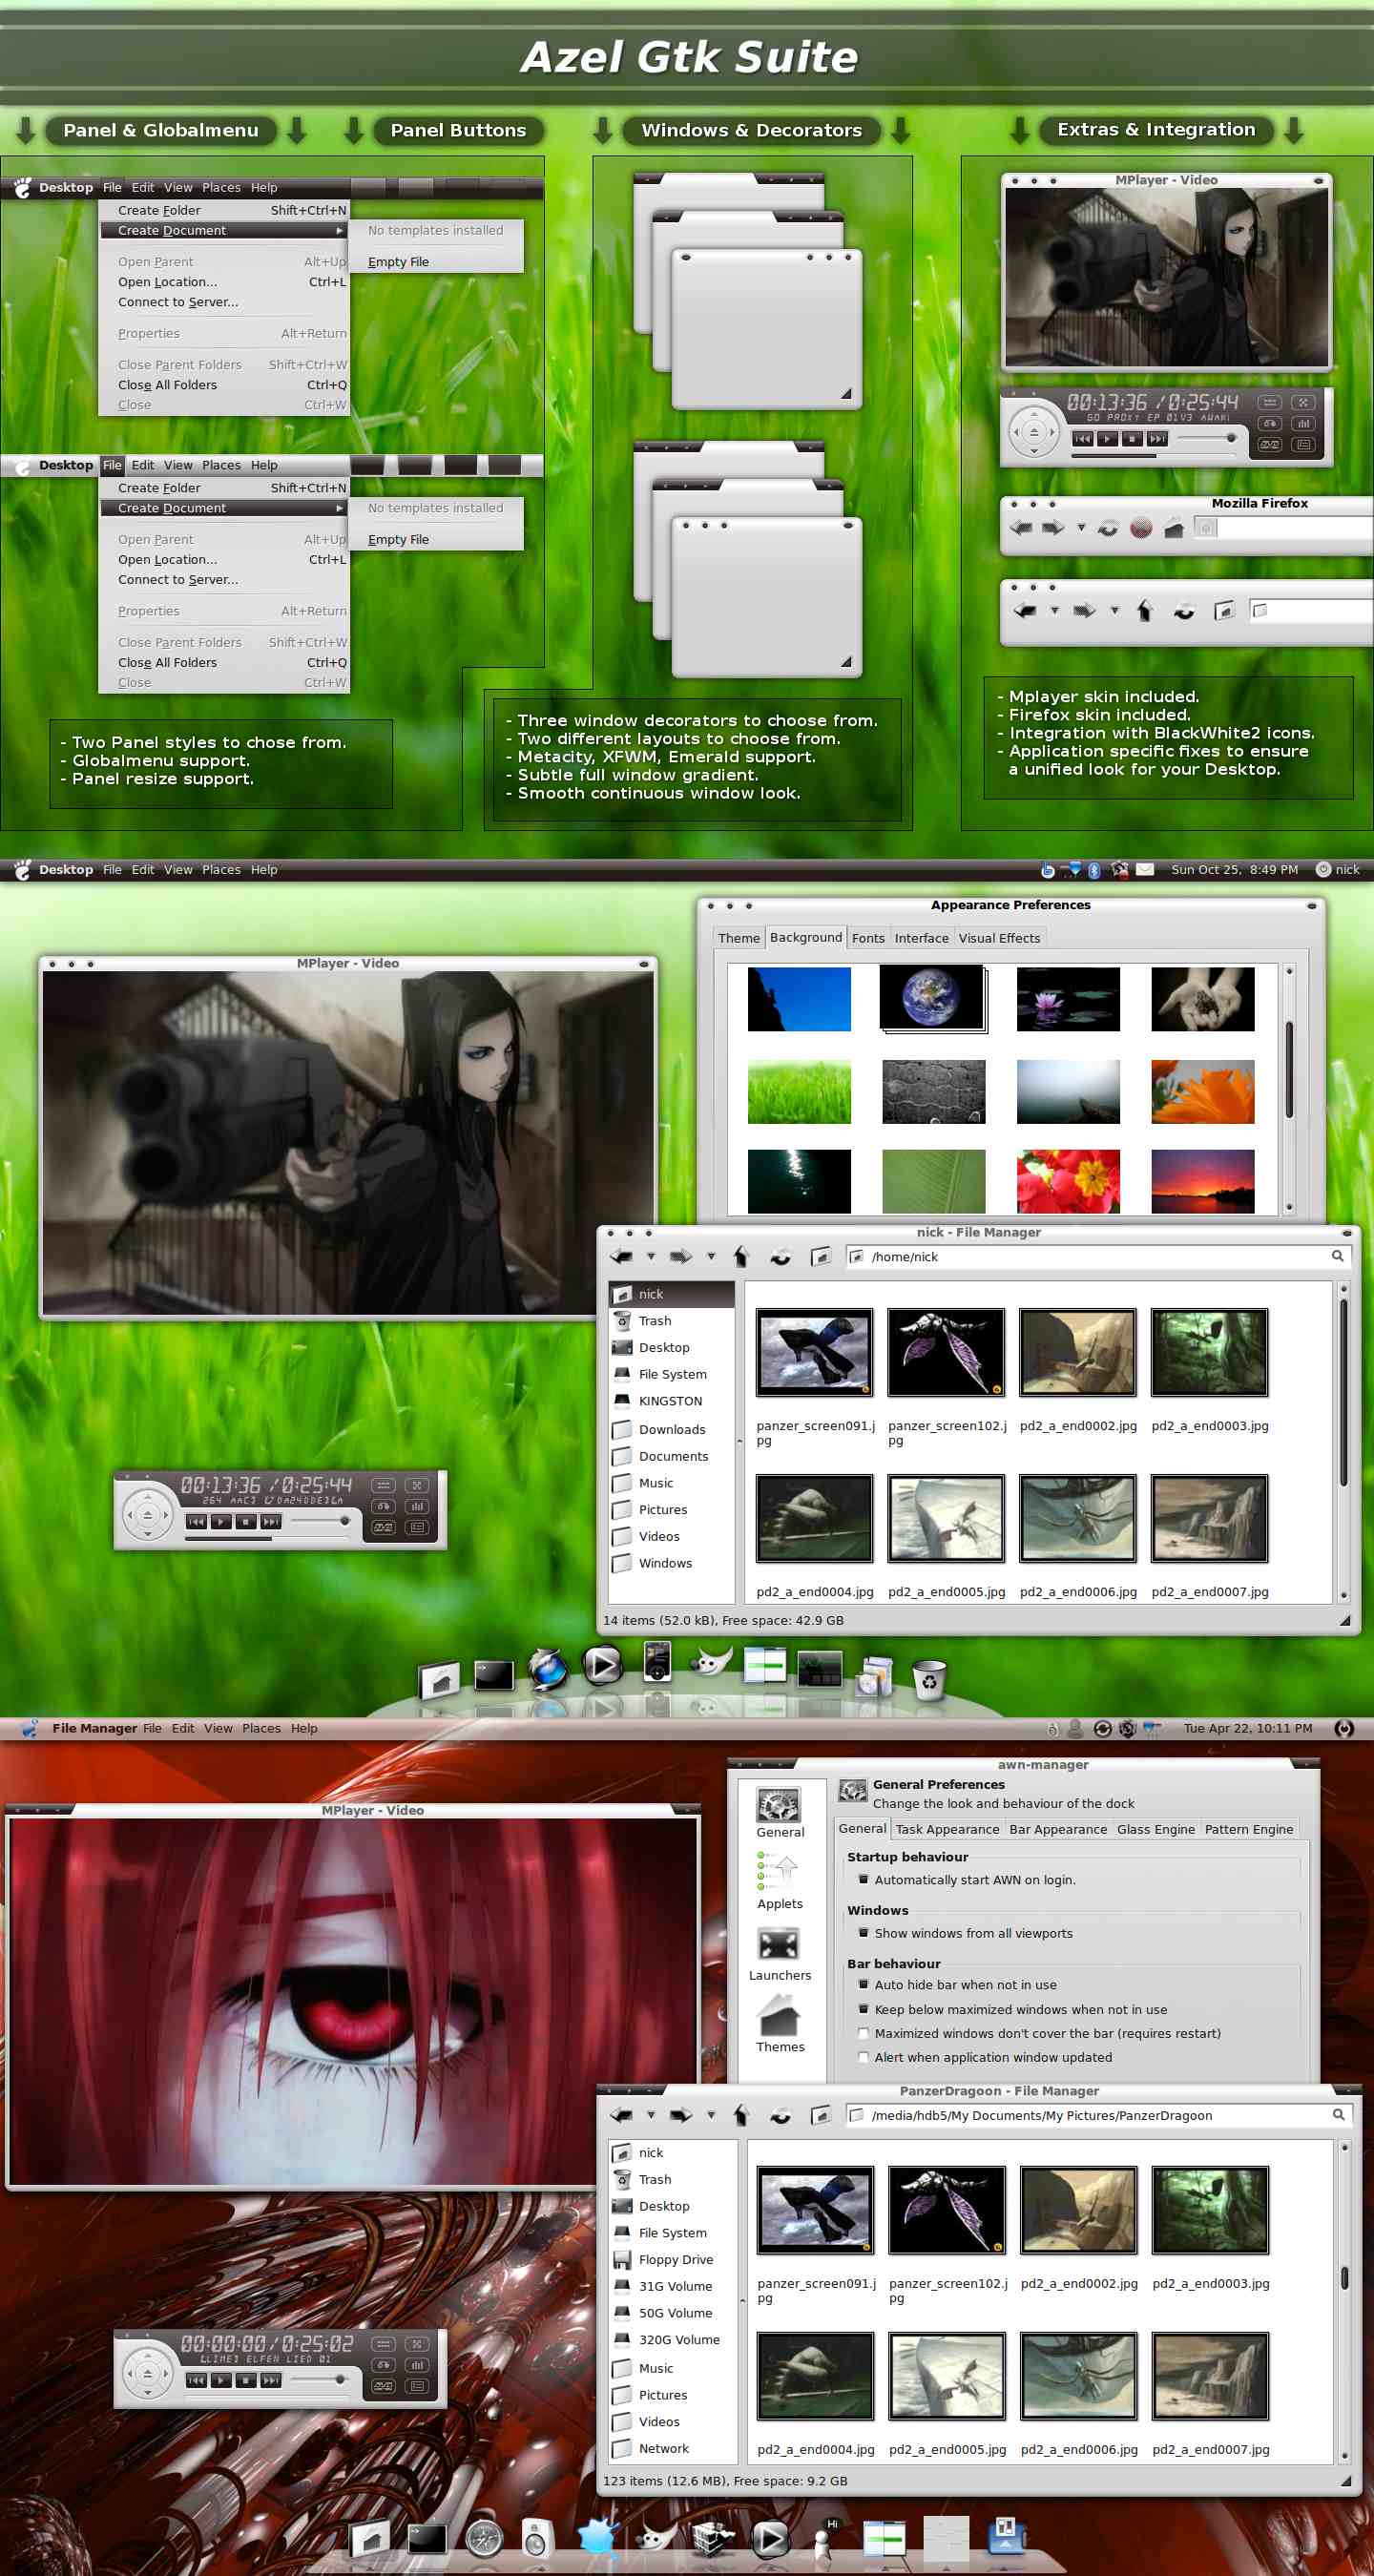Viewport: 1374px width, 2576px height.
Task: Reload folder in PanzerDragoon File Manager
Action: point(781,2115)
